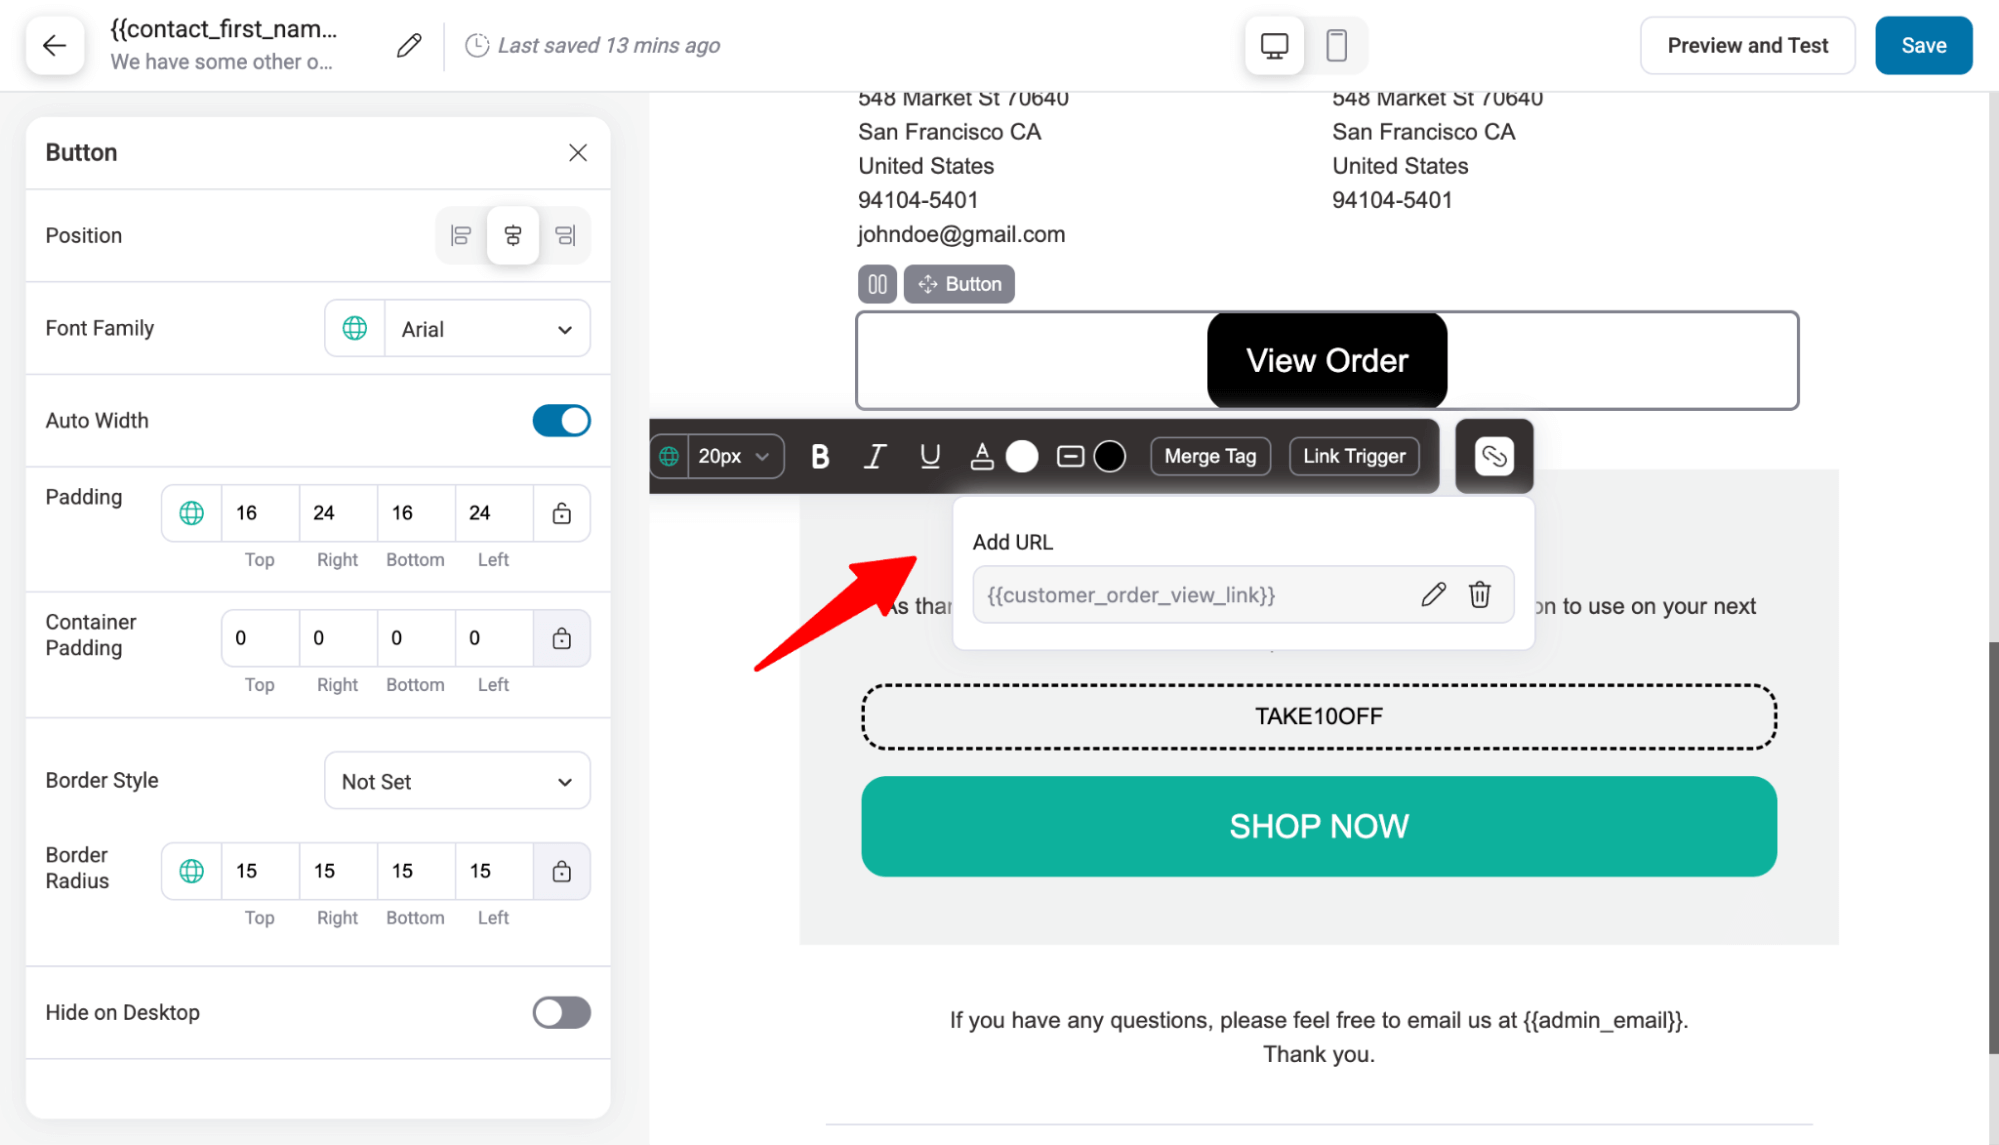The height and width of the screenshot is (1145, 1999).
Task: Click the desktop preview icon
Action: tap(1274, 45)
